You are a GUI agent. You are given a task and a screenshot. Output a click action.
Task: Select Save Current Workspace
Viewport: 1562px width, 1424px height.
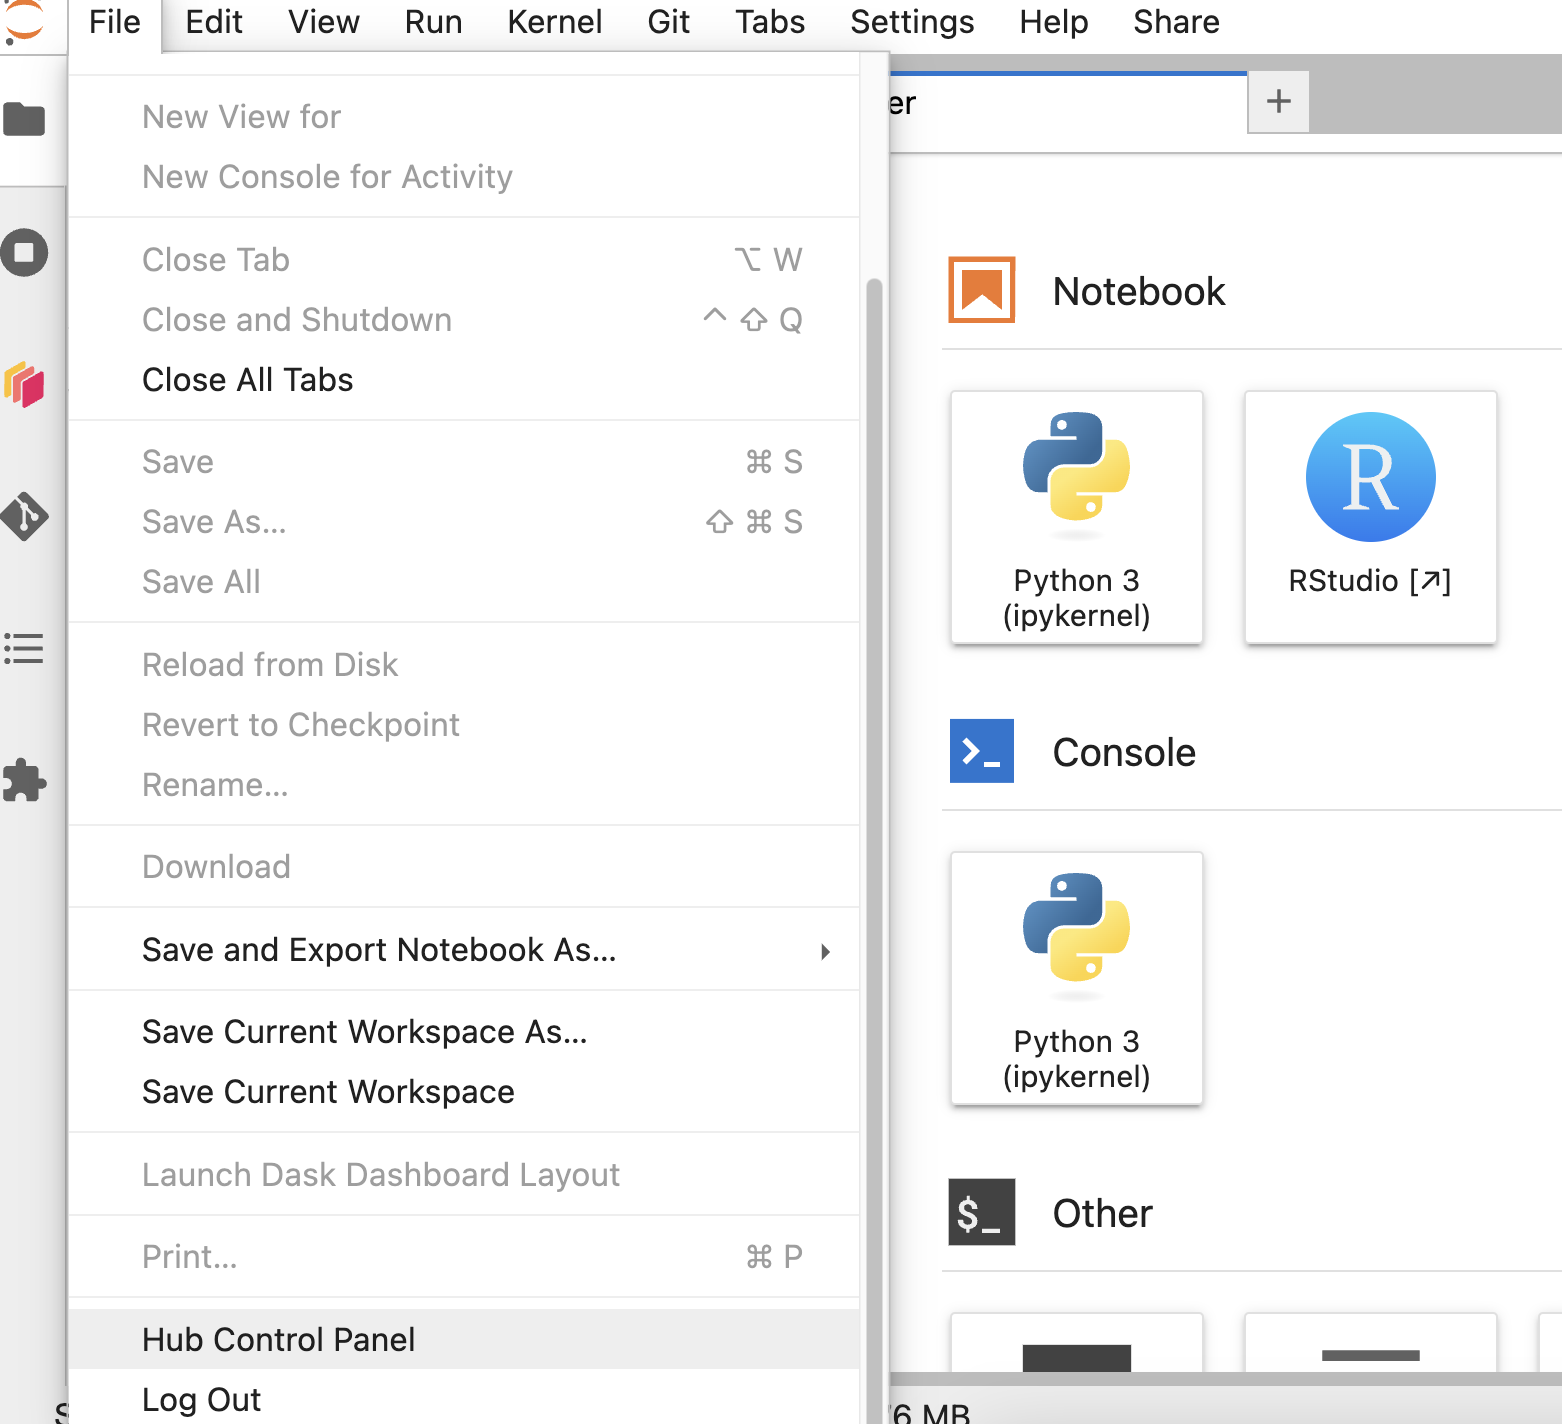coord(328,1092)
